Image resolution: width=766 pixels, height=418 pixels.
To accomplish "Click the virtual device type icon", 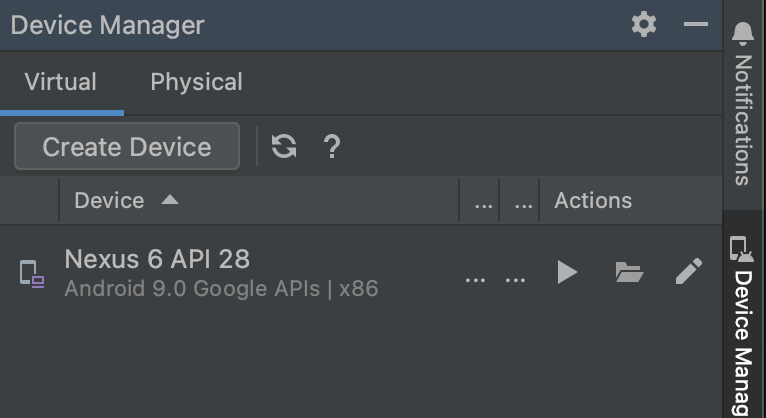I will (x=32, y=273).
